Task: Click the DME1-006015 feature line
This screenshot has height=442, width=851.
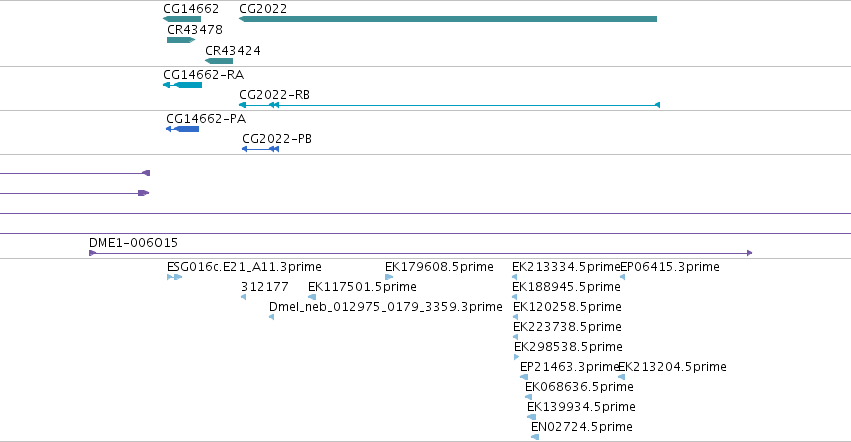Action: tap(421, 253)
